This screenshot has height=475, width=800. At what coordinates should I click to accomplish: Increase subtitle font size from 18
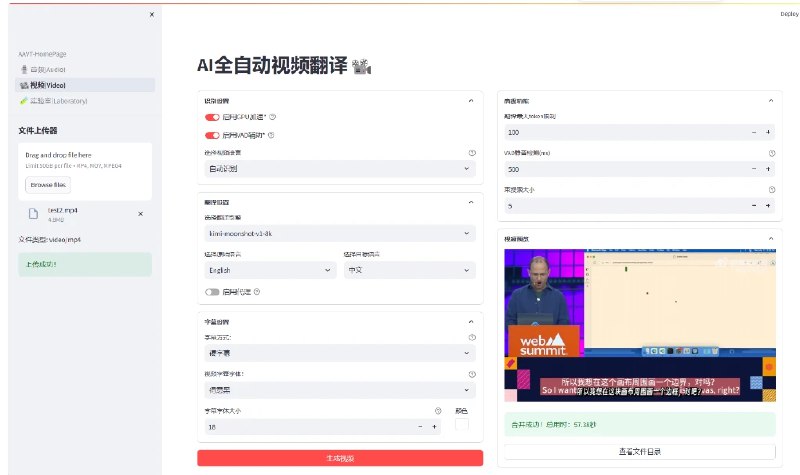[x=434, y=427]
